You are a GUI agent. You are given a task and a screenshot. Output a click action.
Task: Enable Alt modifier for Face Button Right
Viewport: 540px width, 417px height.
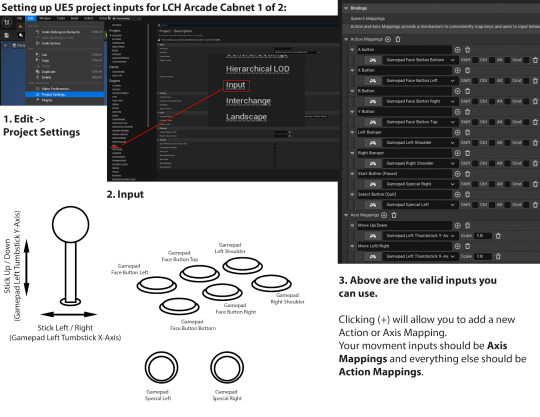[x=508, y=101]
